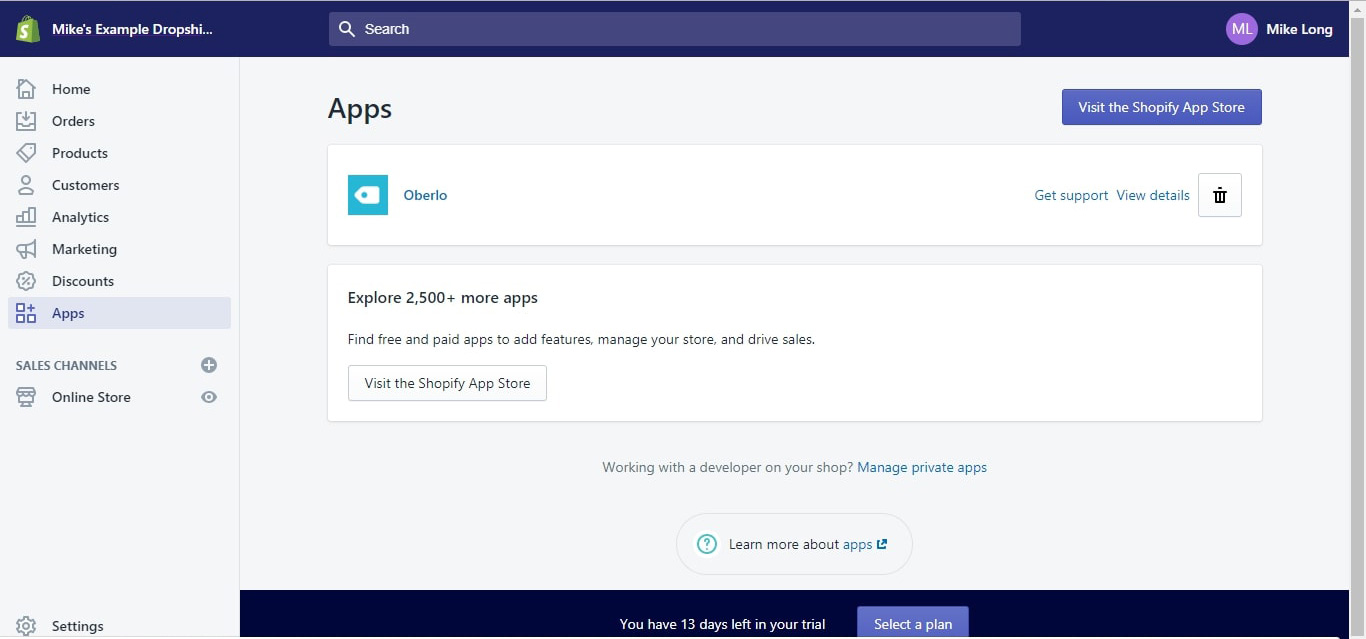The width and height of the screenshot is (1366, 639).
Task: Click the Settings gear icon
Action: tap(26, 626)
